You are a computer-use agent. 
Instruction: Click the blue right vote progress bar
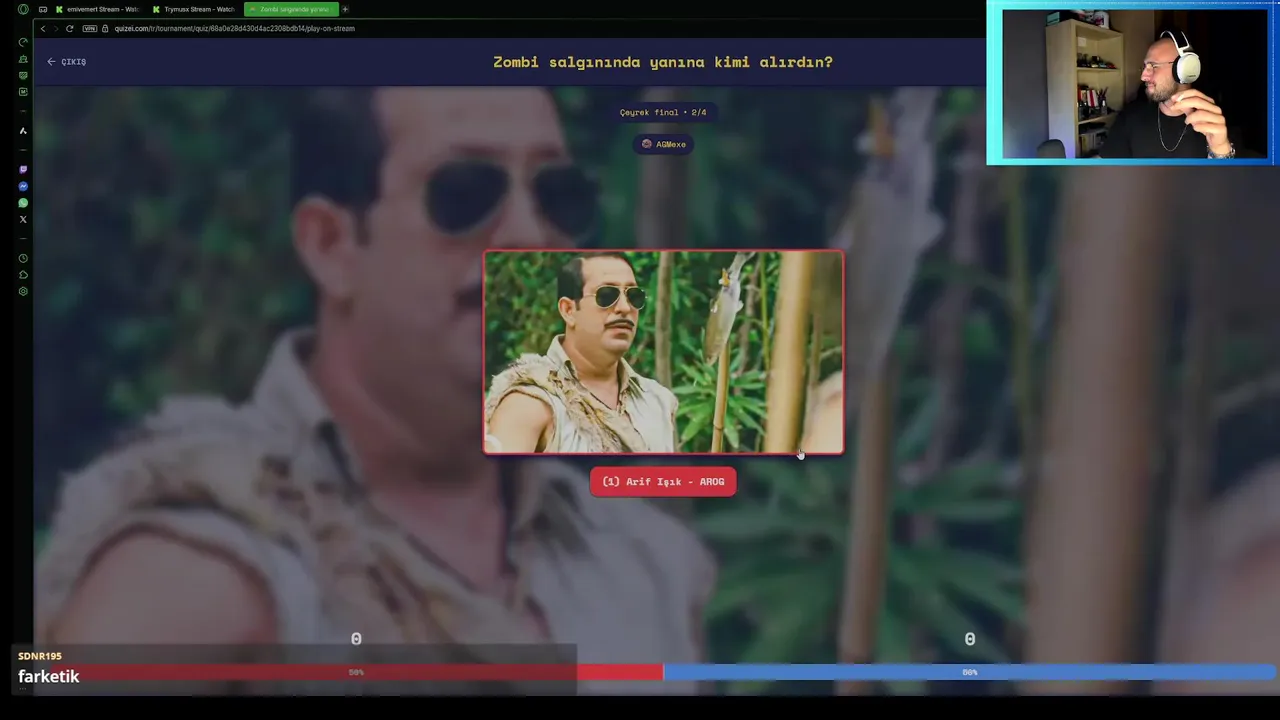pos(970,672)
